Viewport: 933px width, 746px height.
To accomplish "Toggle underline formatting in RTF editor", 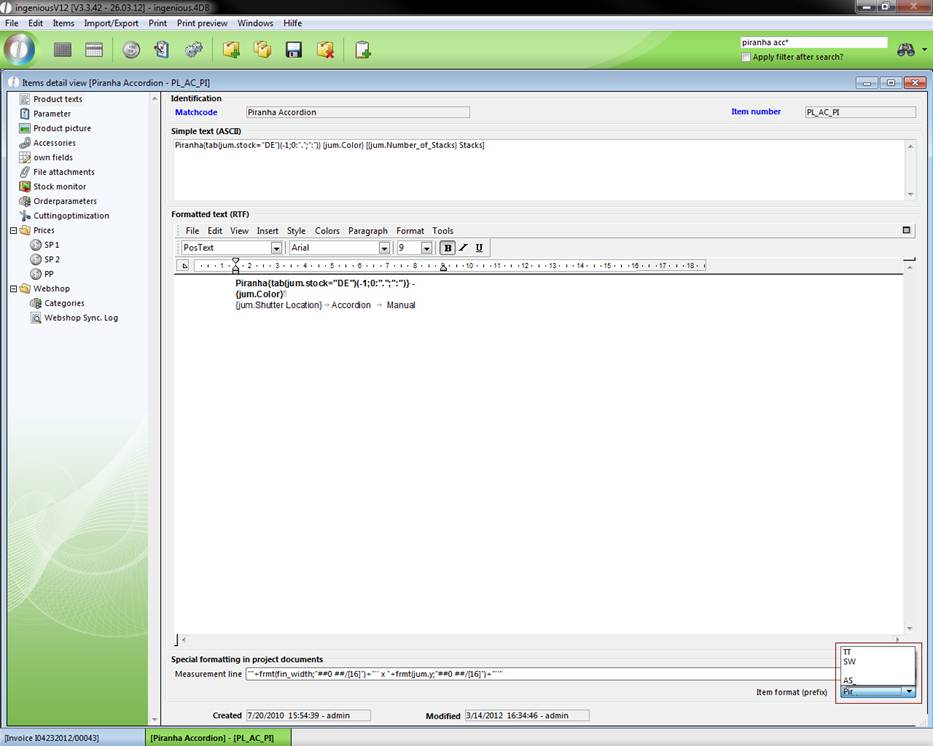I will (x=479, y=248).
